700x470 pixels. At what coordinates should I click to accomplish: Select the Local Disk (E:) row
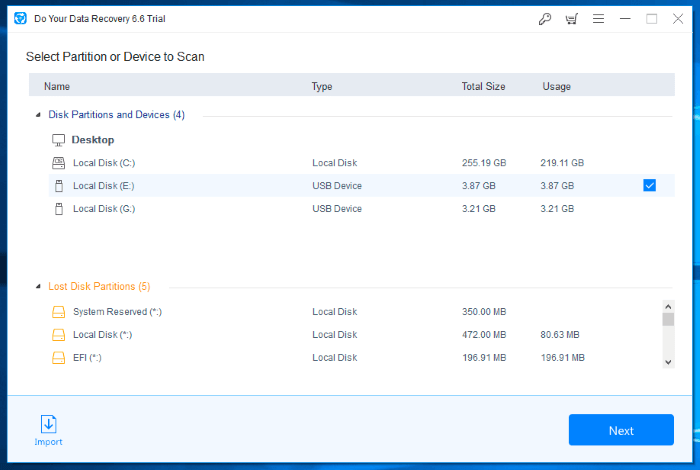tap(362, 186)
